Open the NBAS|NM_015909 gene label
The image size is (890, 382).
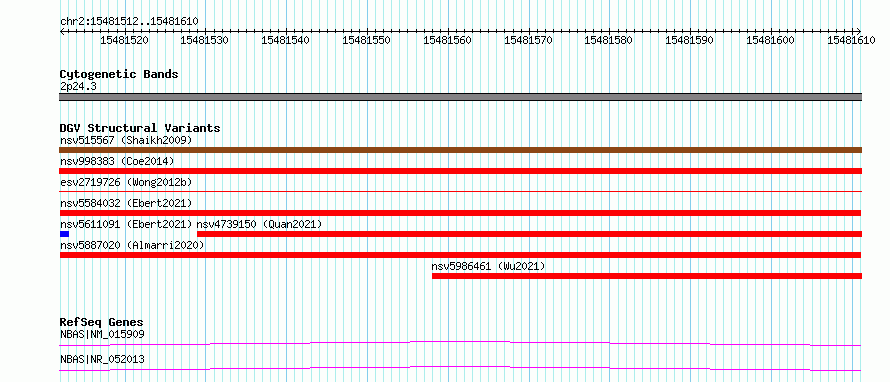point(102,334)
